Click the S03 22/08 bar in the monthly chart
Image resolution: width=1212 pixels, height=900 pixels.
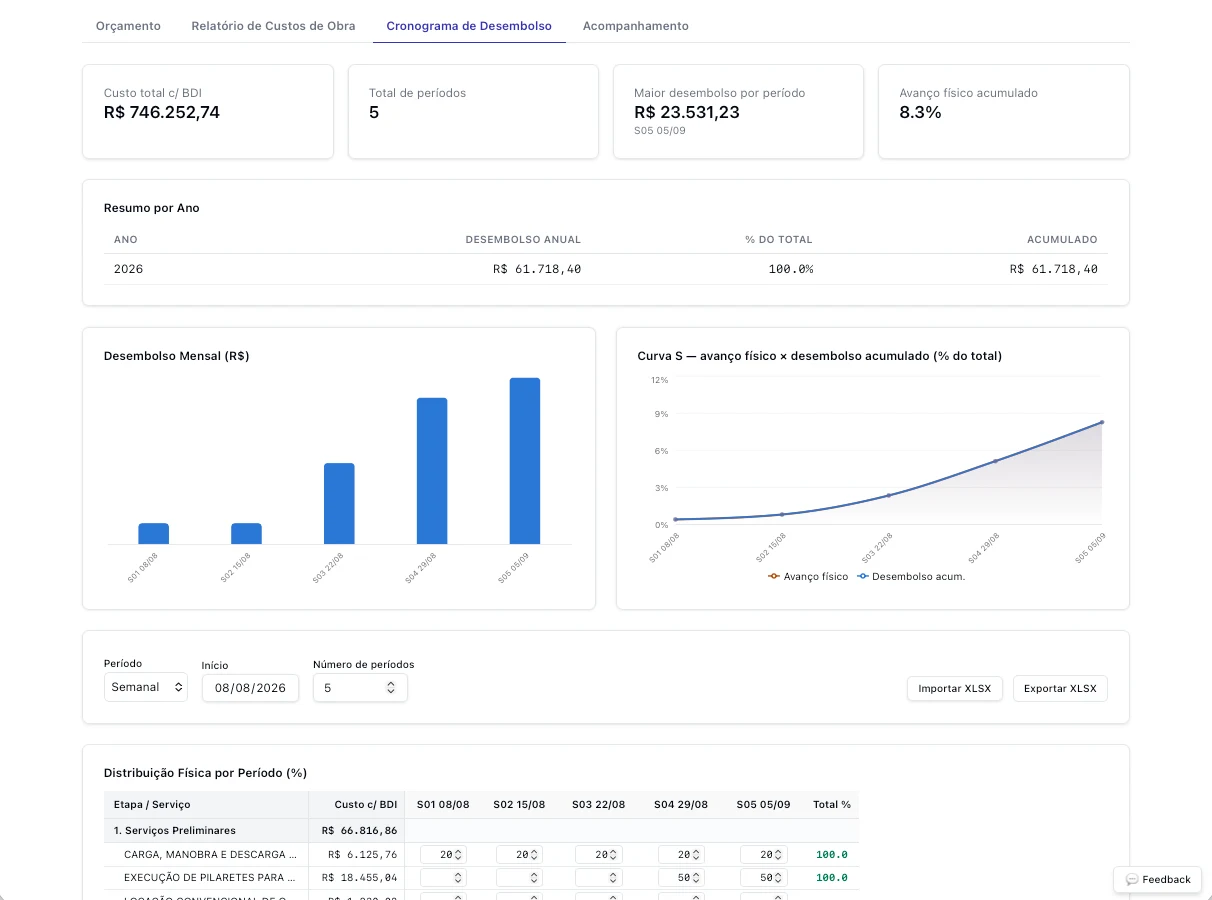coord(339,504)
